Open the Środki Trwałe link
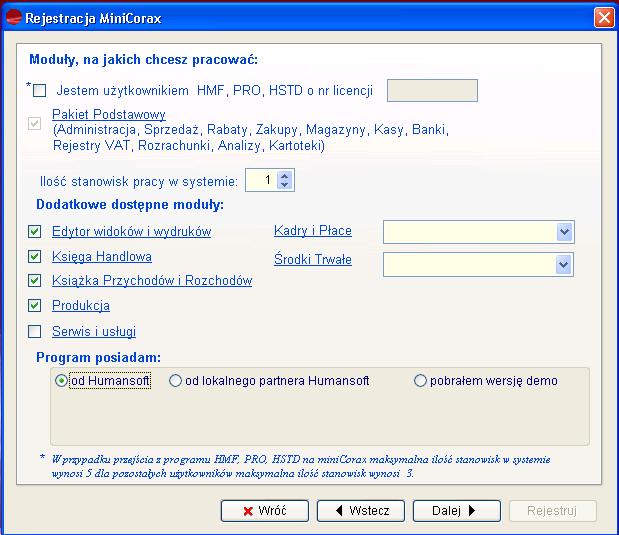This screenshot has height=535, width=619. pyautogui.click(x=313, y=259)
